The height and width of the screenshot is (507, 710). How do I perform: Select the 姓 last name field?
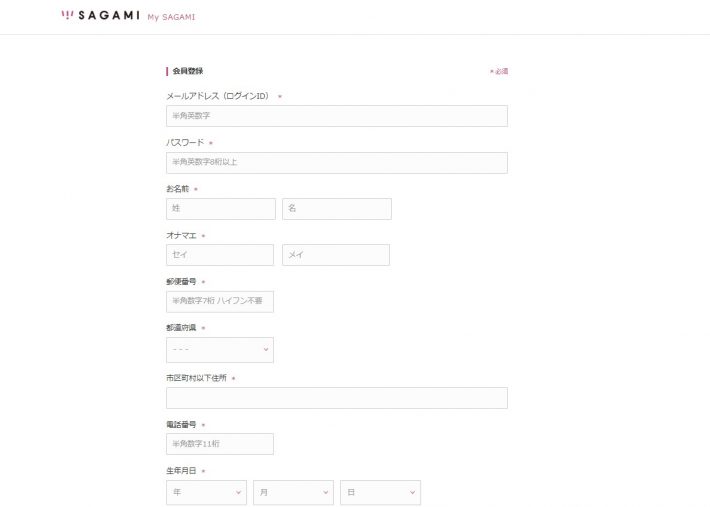click(x=220, y=209)
